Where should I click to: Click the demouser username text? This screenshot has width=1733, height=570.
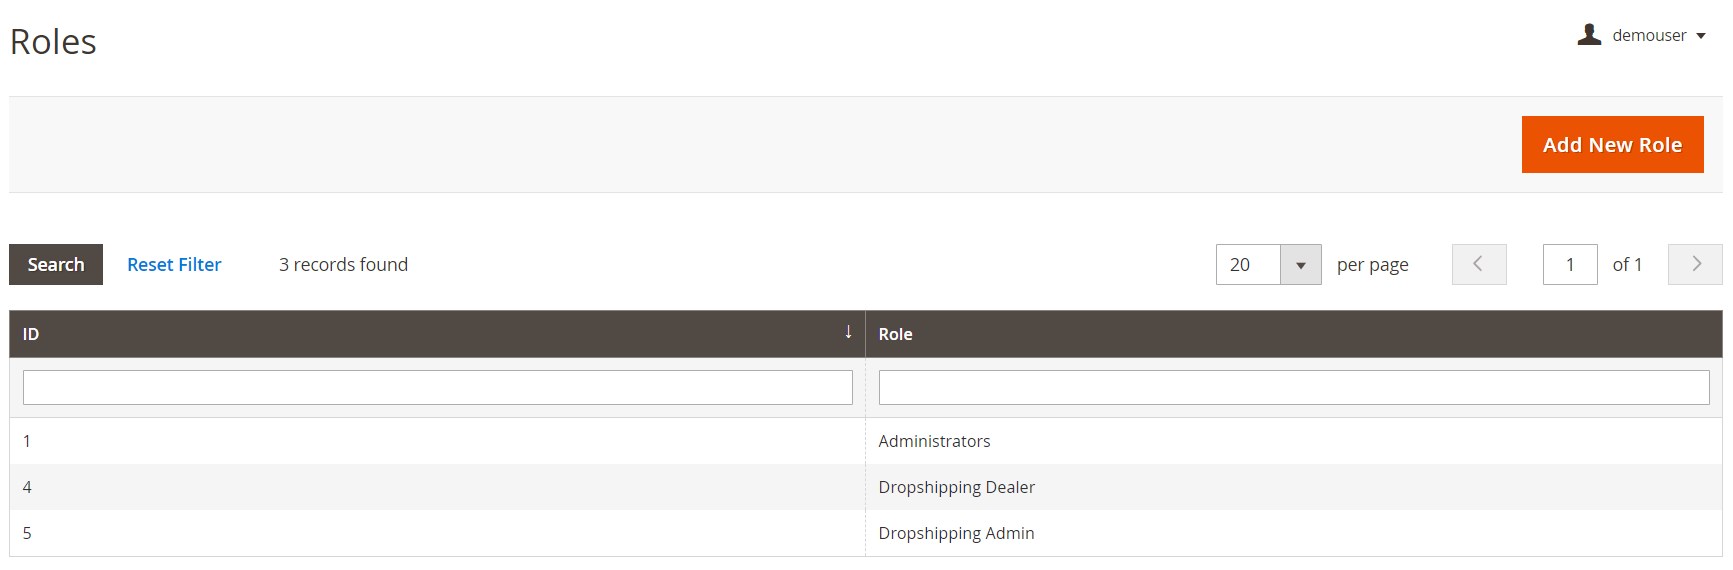click(1649, 36)
